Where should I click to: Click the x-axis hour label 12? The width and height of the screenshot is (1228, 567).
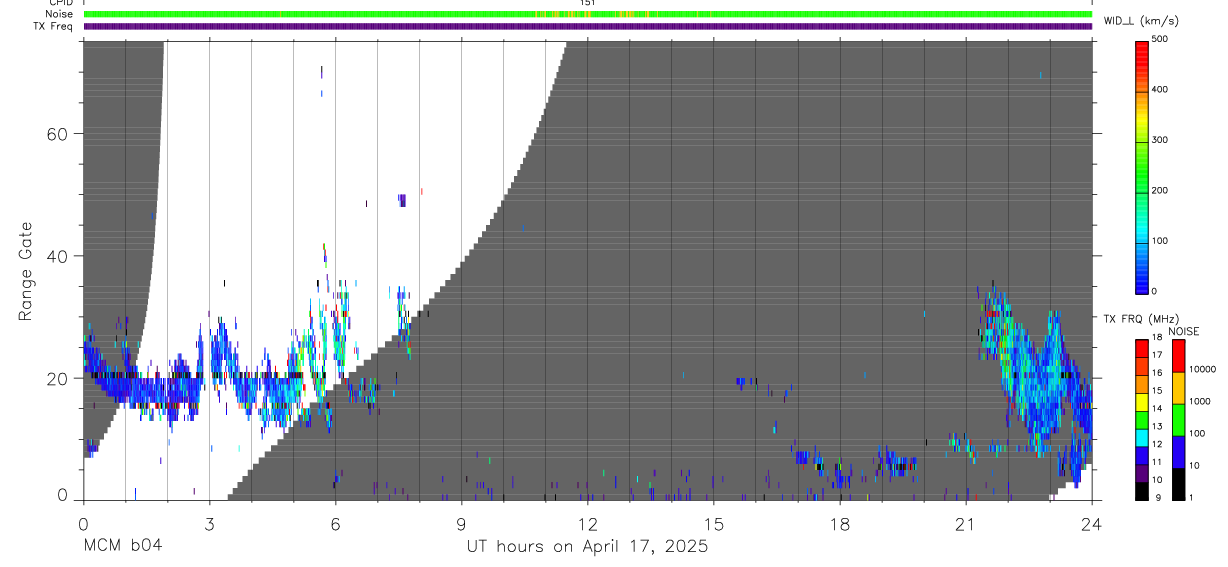[x=587, y=523]
